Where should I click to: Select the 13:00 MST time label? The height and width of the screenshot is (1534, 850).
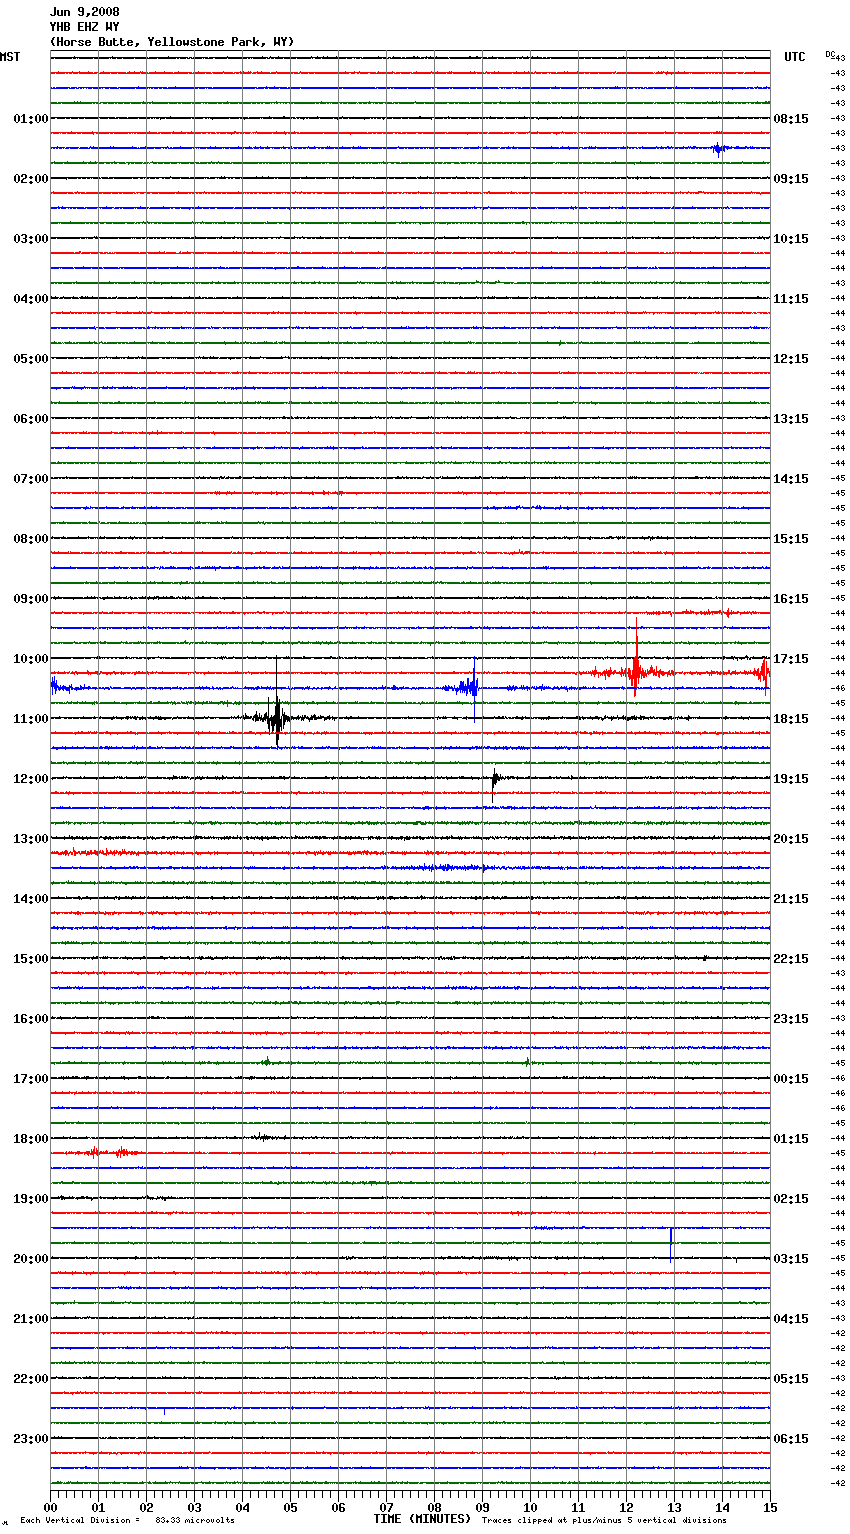[x=30, y=839]
